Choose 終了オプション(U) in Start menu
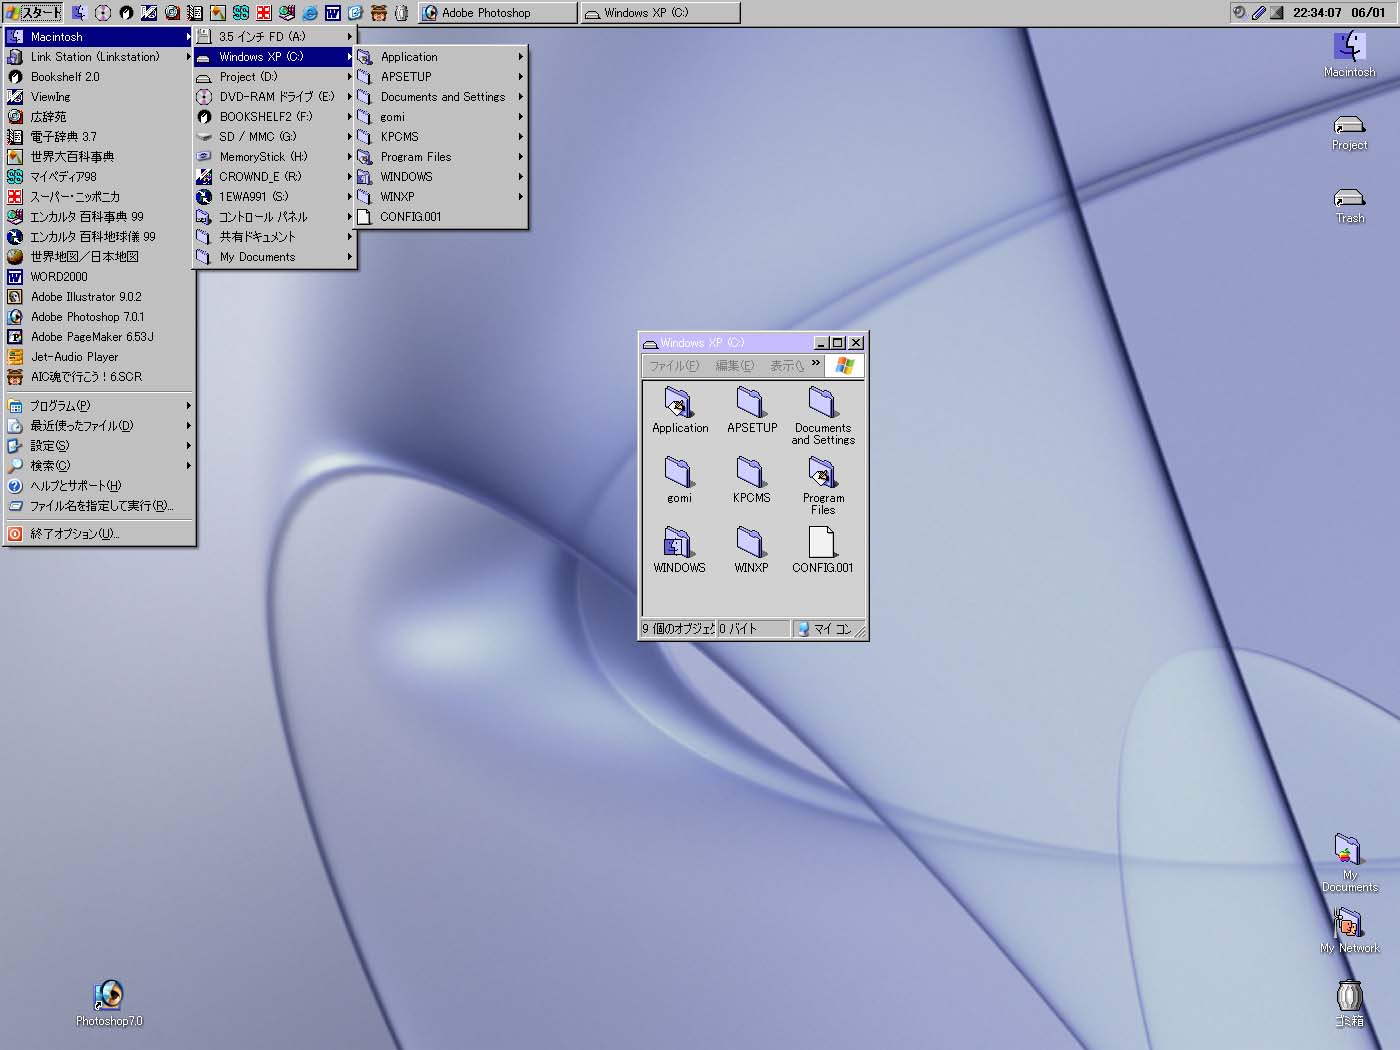 click(x=98, y=533)
